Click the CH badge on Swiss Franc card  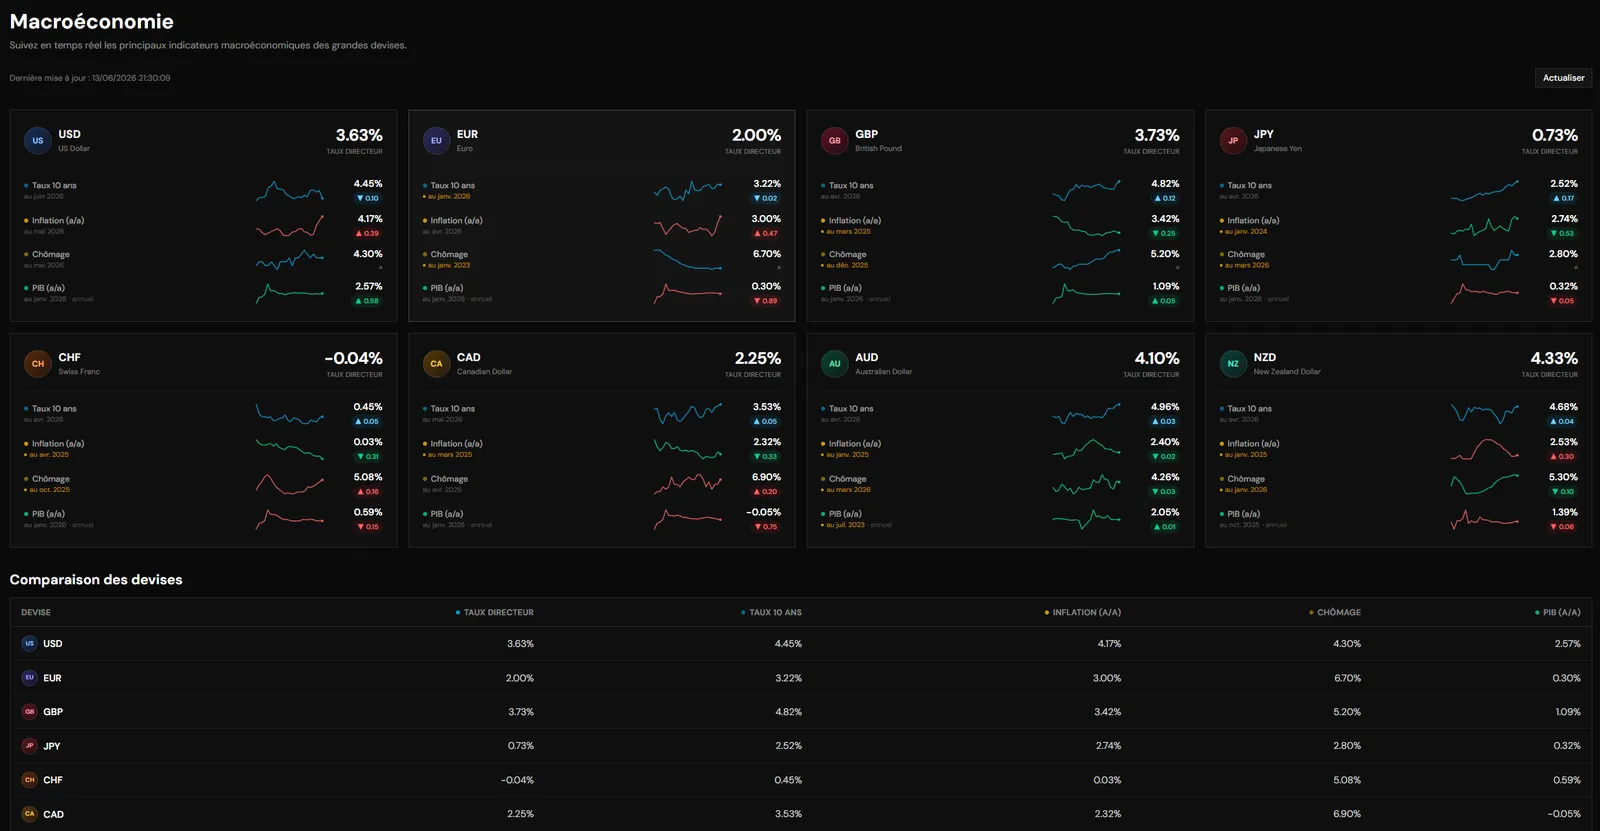(x=37, y=364)
